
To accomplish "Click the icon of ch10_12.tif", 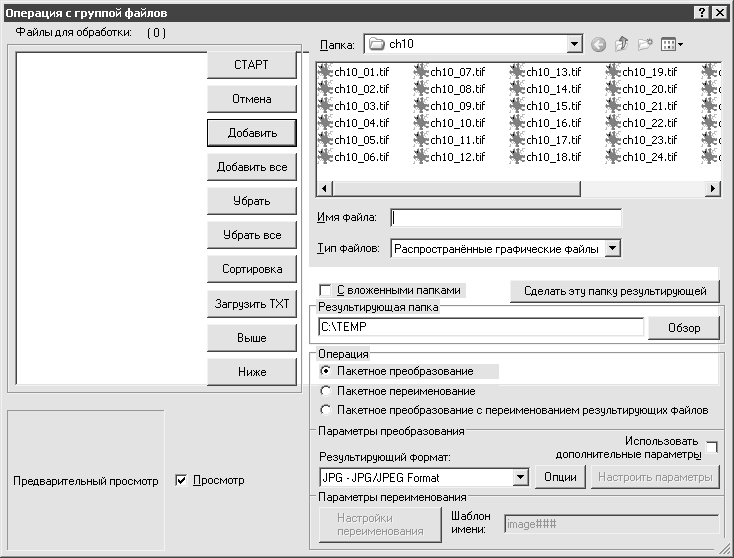I will point(421,156).
